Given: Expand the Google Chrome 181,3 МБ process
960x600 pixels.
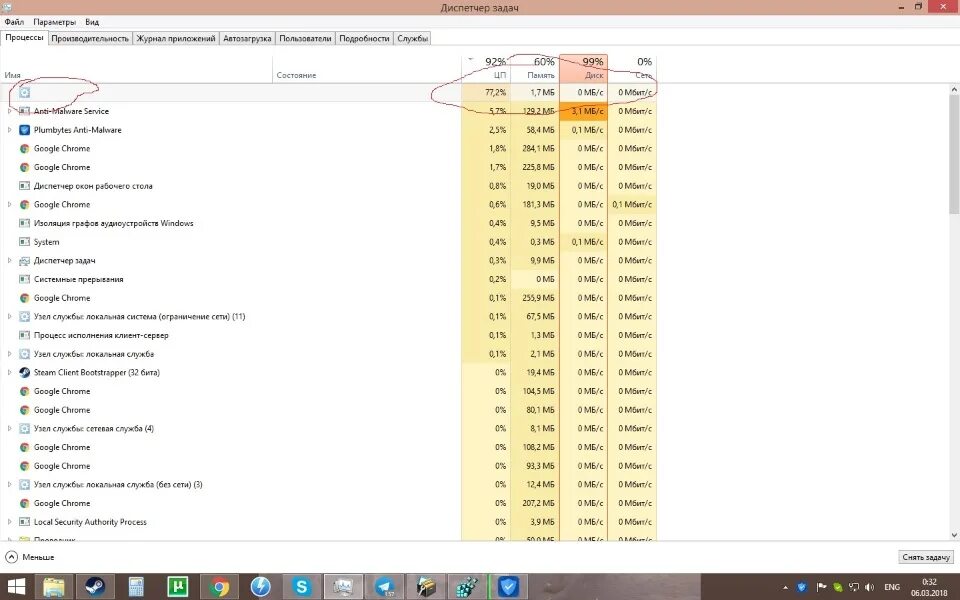Looking at the screenshot, I should [x=9, y=204].
